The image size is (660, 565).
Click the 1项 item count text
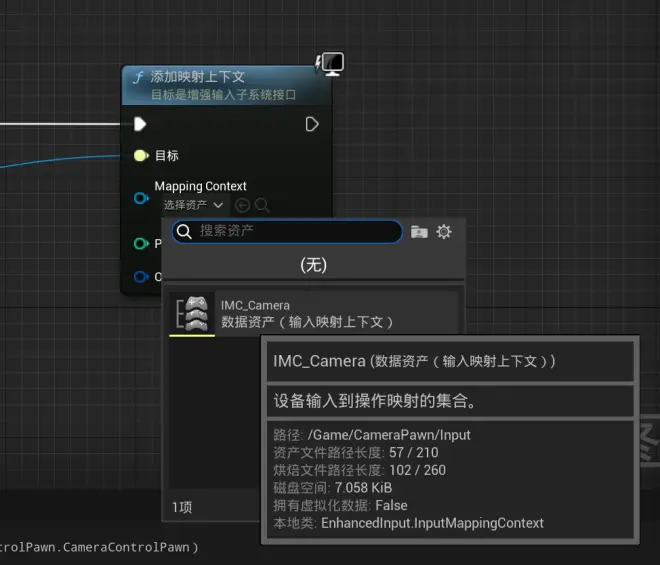[x=182, y=507]
